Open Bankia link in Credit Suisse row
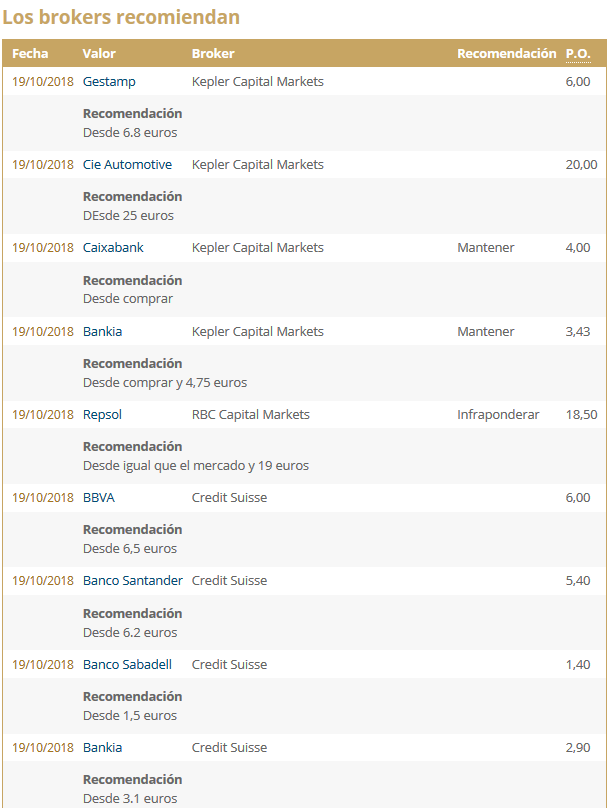 (x=102, y=747)
